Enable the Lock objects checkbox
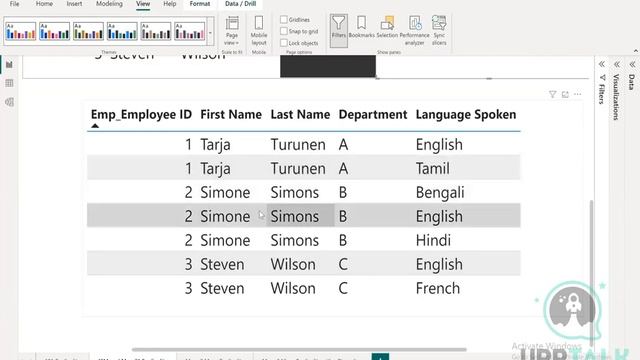The height and width of the screenshot is (360, 640). point(284,42)
